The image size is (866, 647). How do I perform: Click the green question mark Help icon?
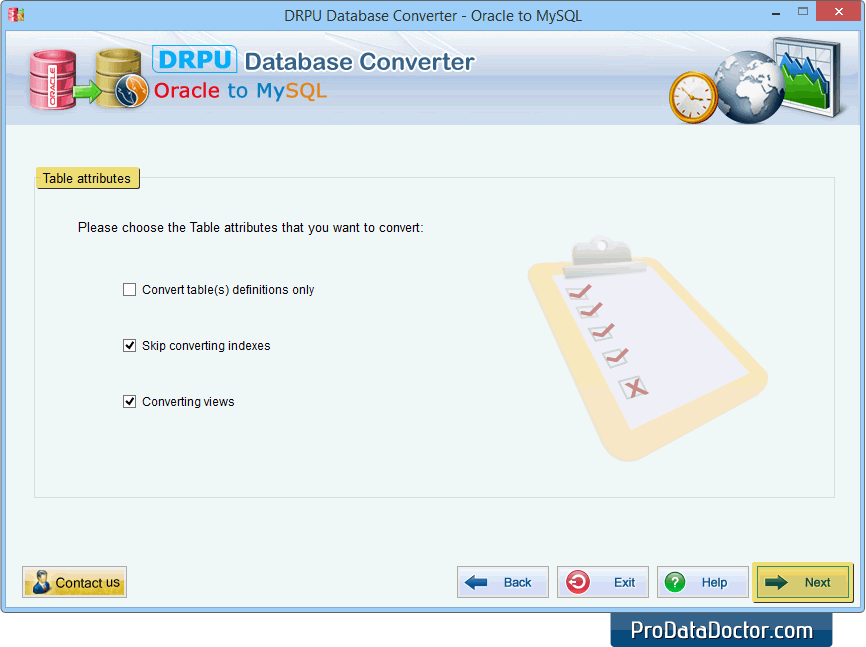(675, 582)
